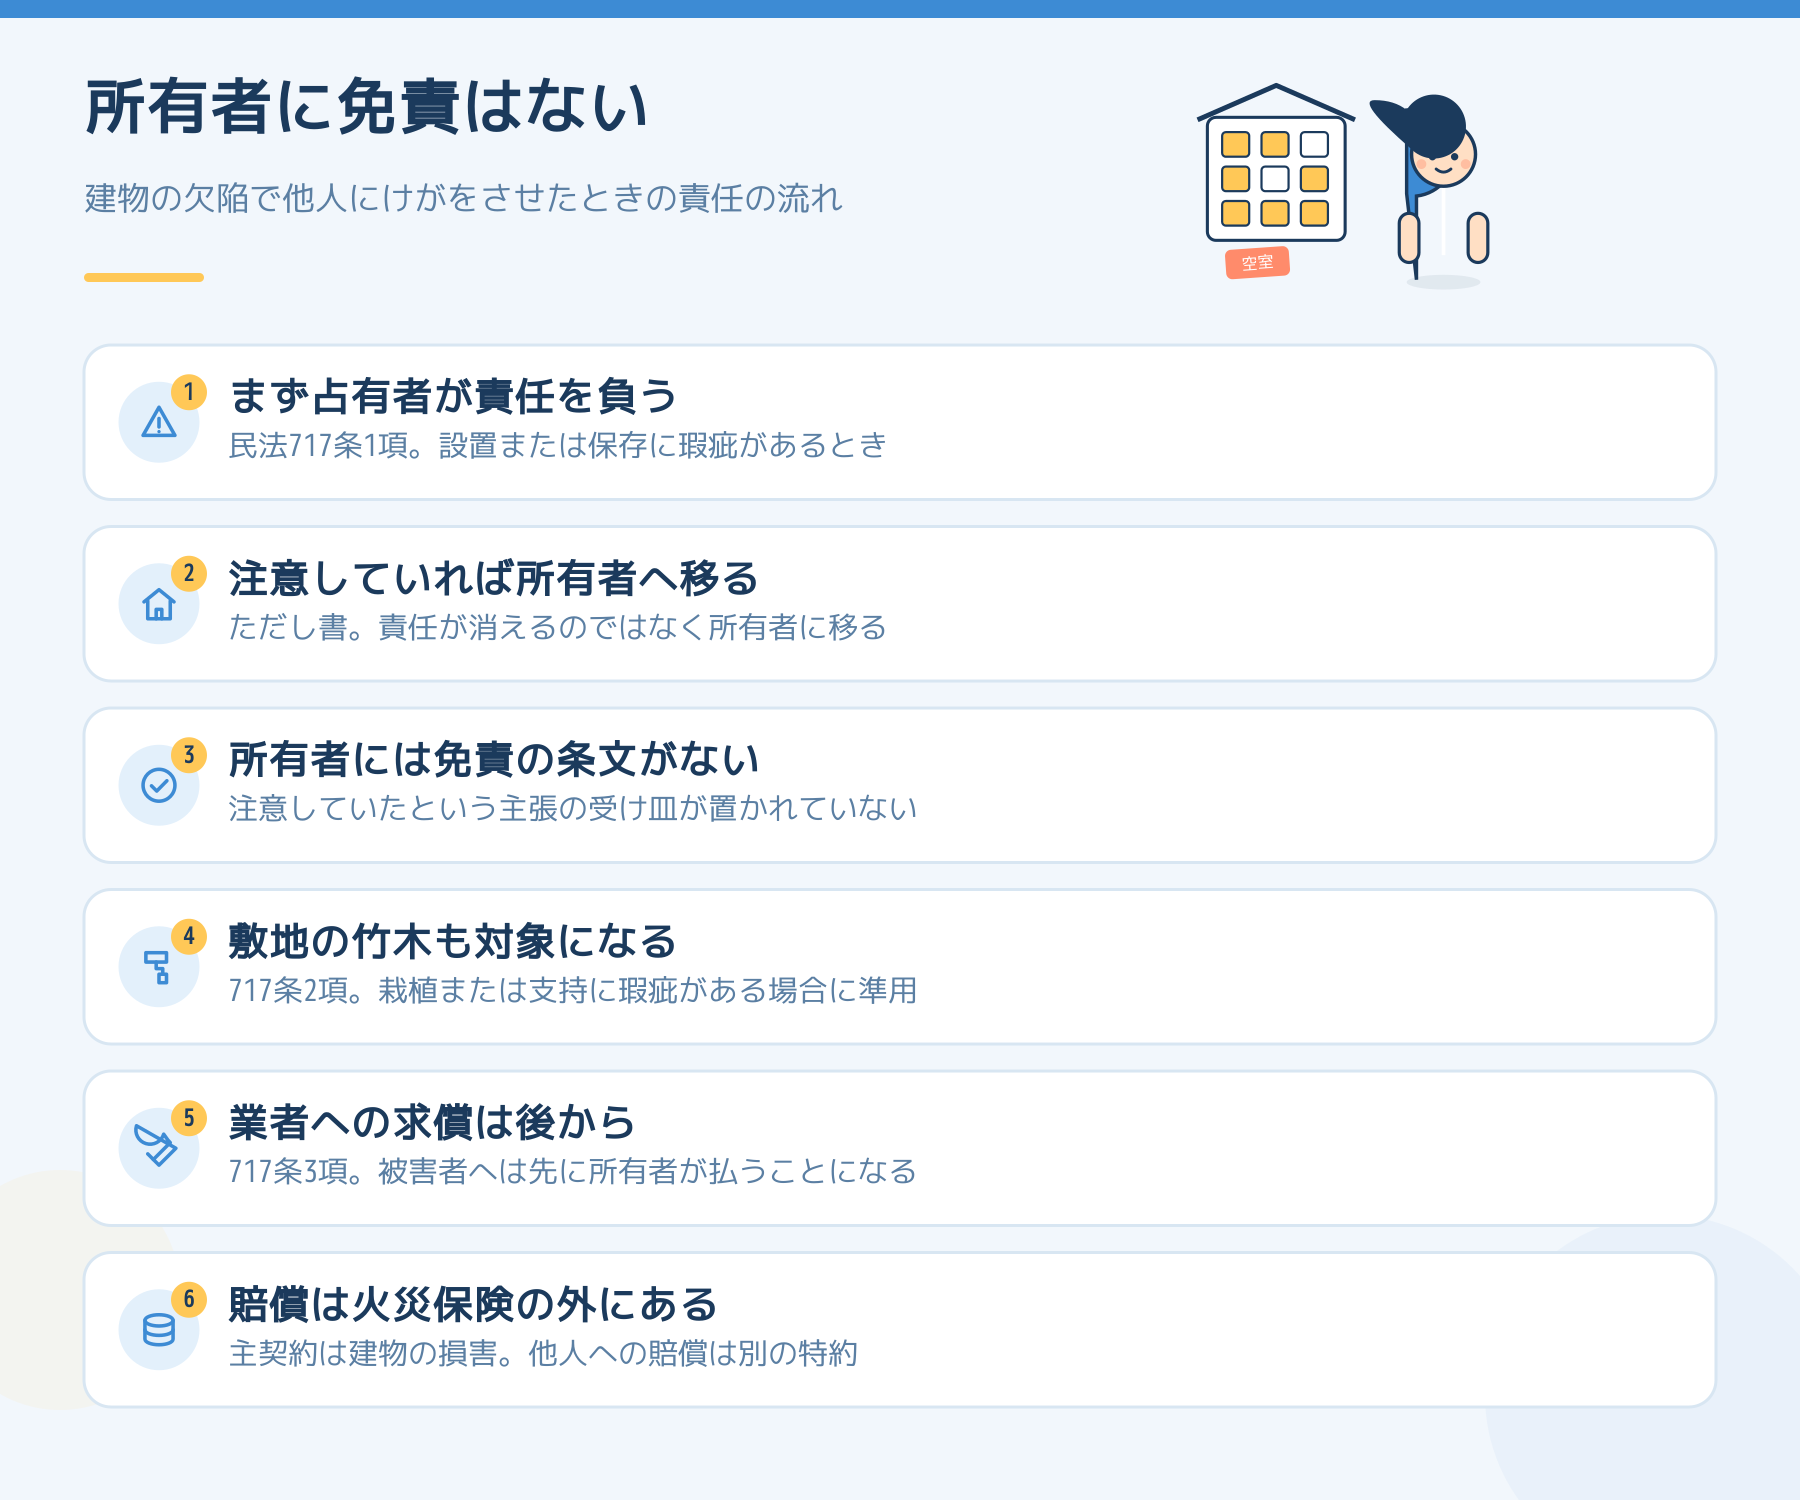Click the subtitle 建物の欠陥で他人にけがをさせたときの責任の流れ
This screenshot has height=1500, width=1800.
(464, 198)
